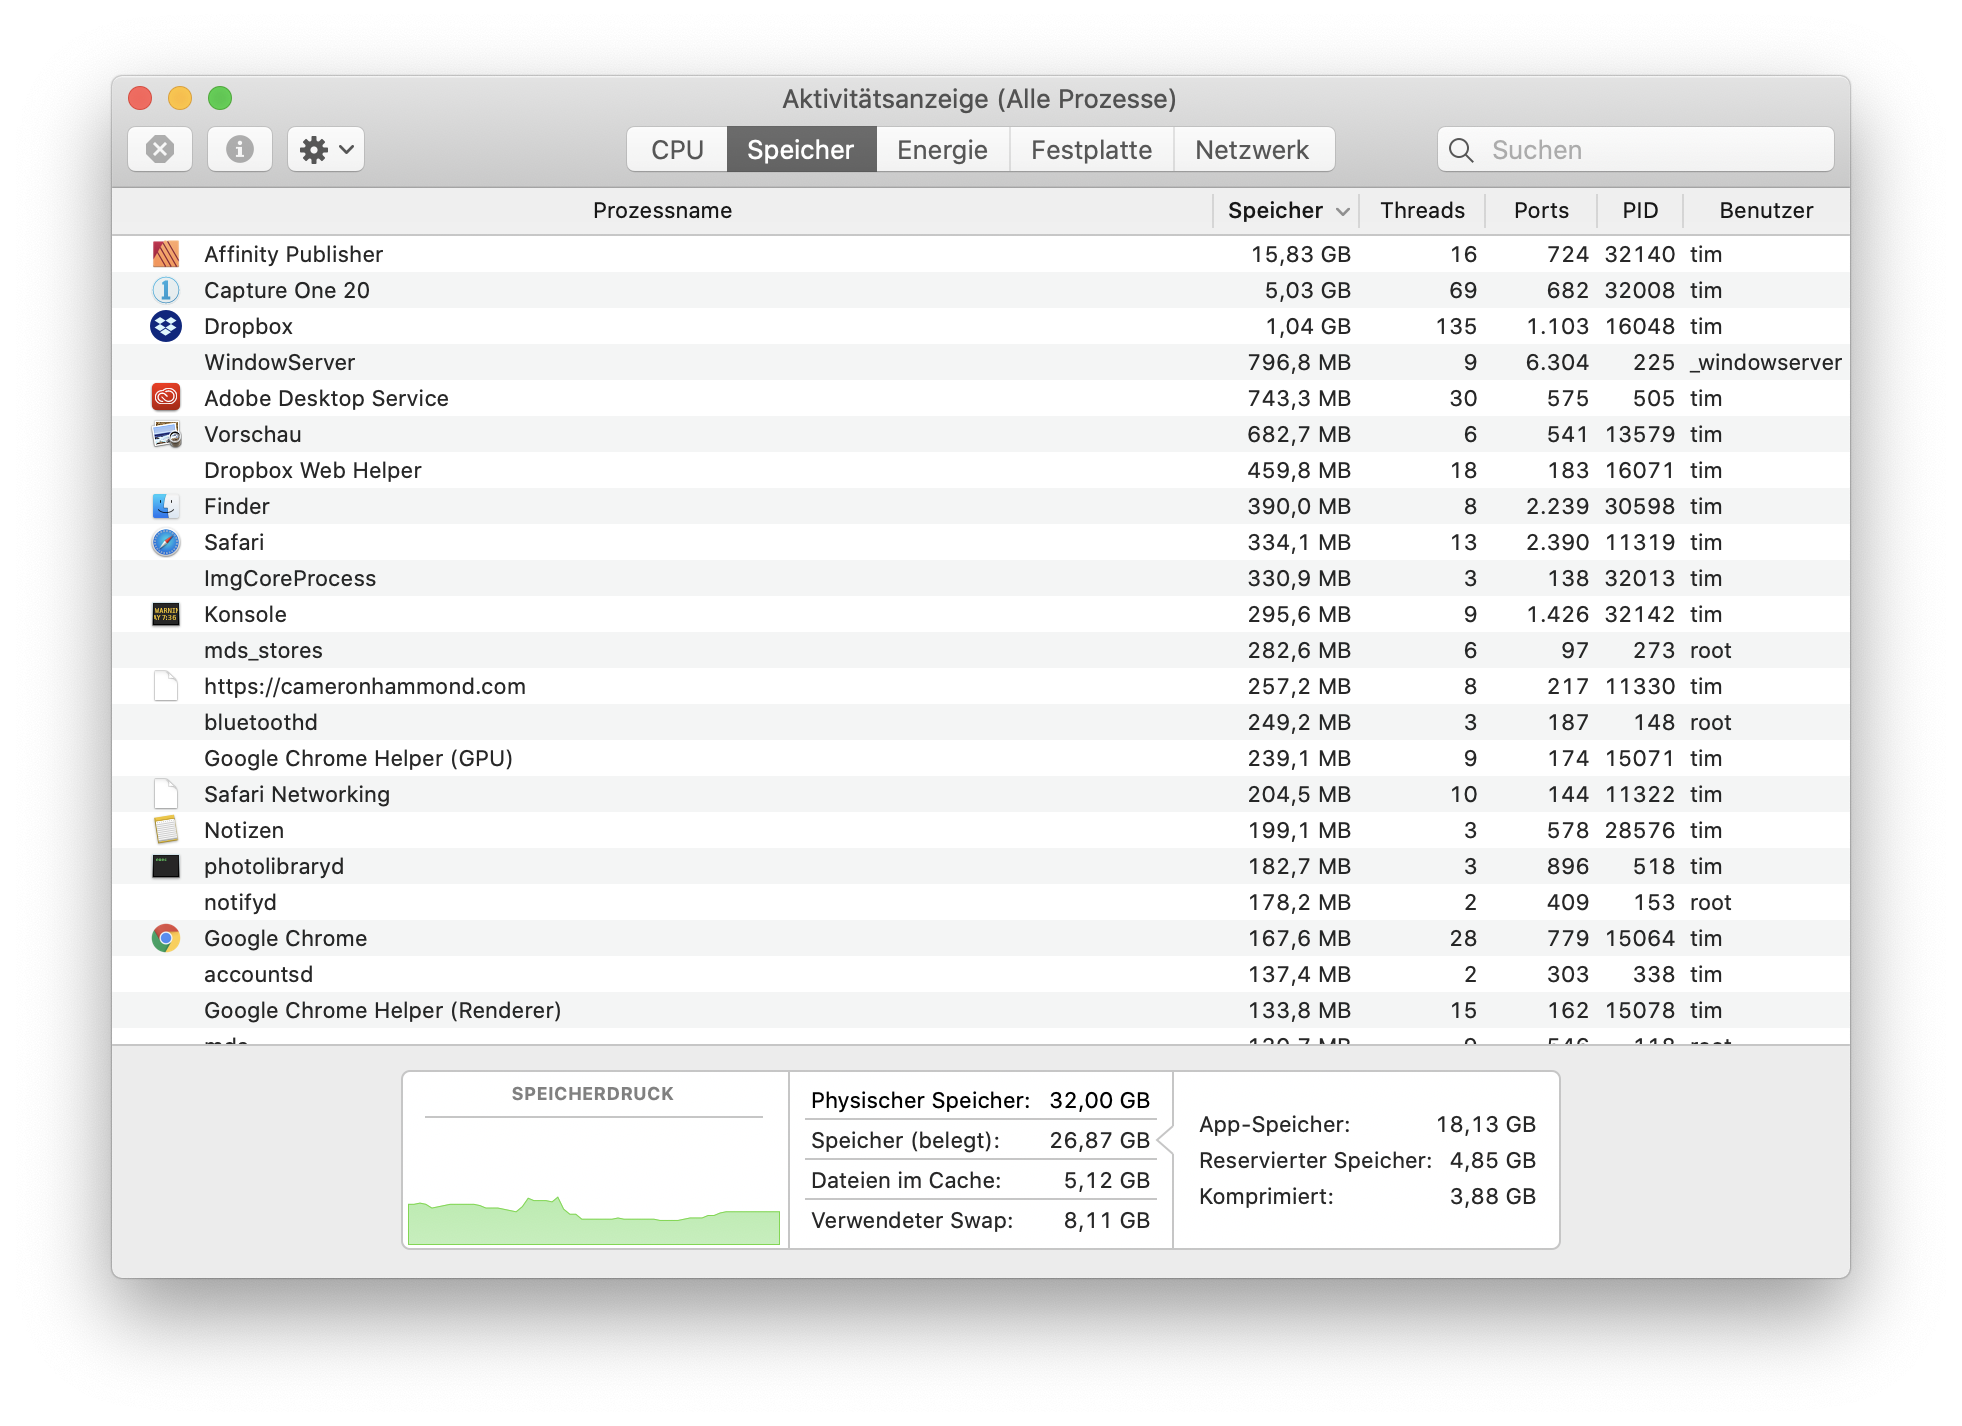Click the Aktivitätsanzeige window title
1962x1426 pixels.
[x=979, y=99]
